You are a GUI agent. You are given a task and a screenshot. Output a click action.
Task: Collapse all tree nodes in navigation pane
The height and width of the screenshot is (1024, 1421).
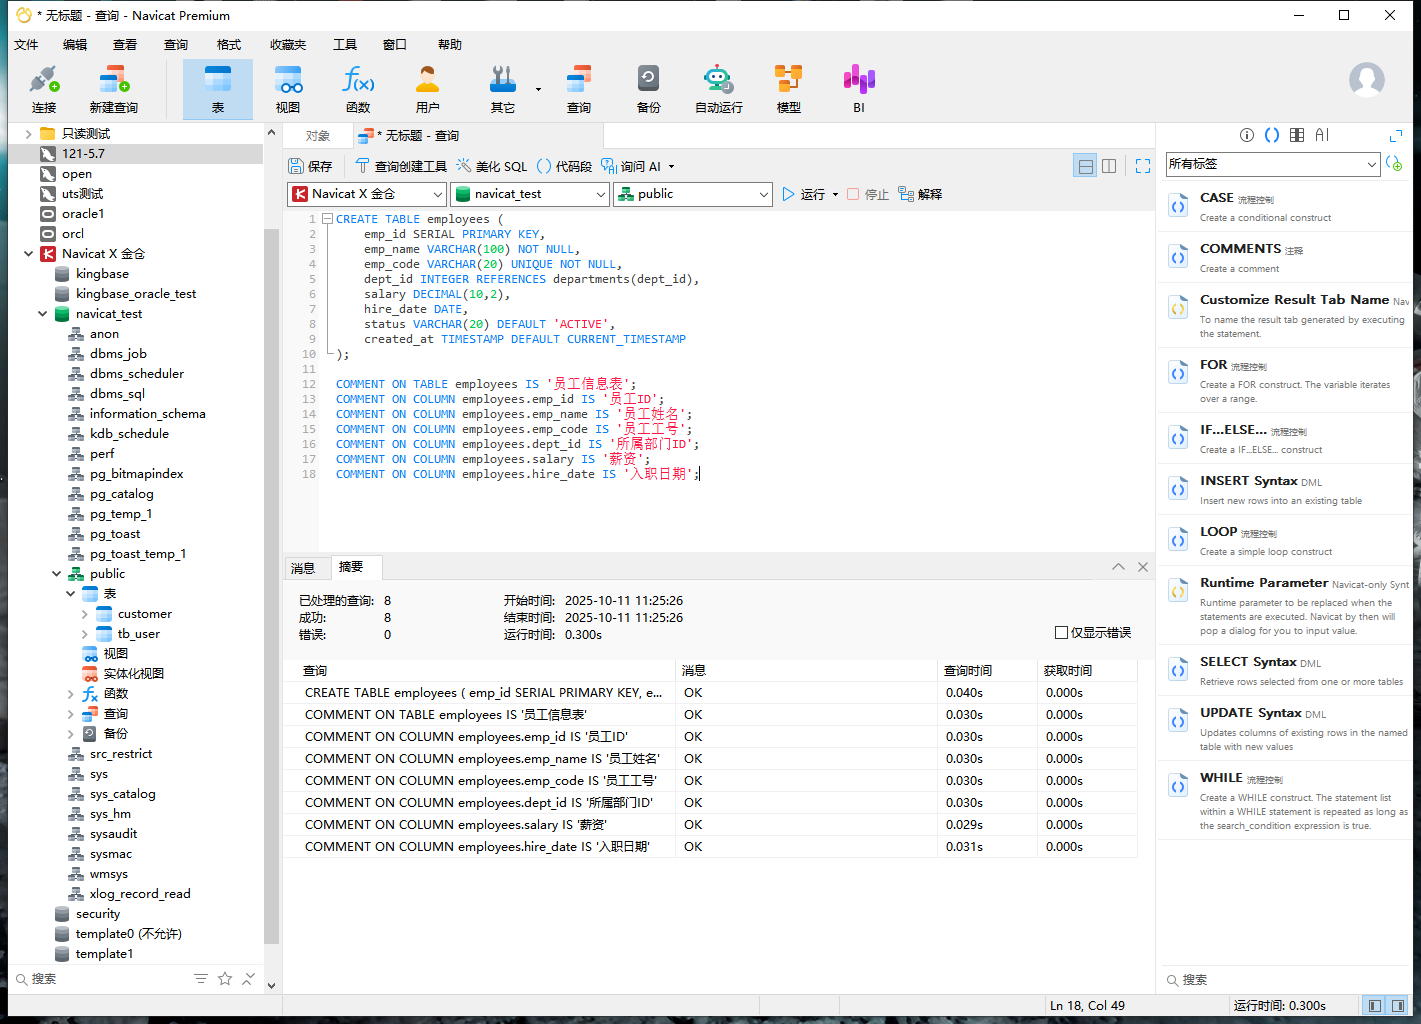tap(249, 979)
